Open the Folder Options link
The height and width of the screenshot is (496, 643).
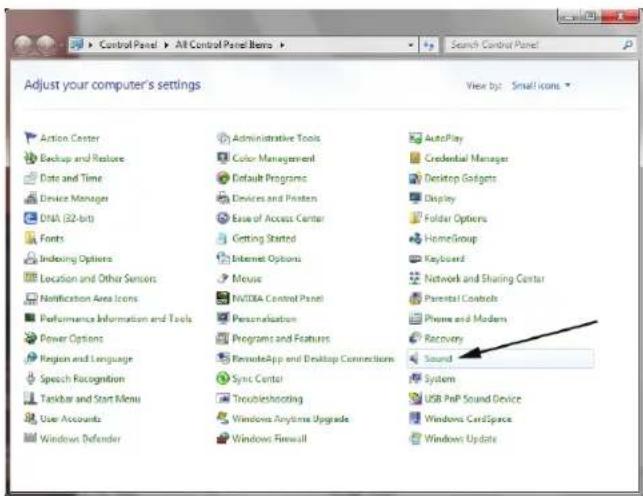pyautogui.click(x=456, y=218)
